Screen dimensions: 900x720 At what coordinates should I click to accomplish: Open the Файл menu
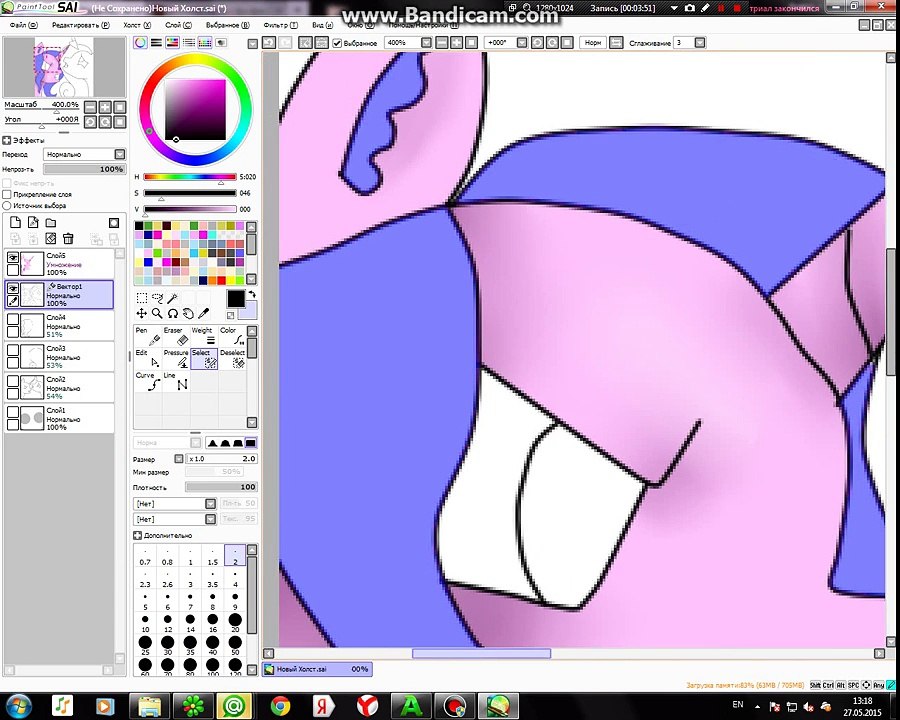click(x=23, y=25)
